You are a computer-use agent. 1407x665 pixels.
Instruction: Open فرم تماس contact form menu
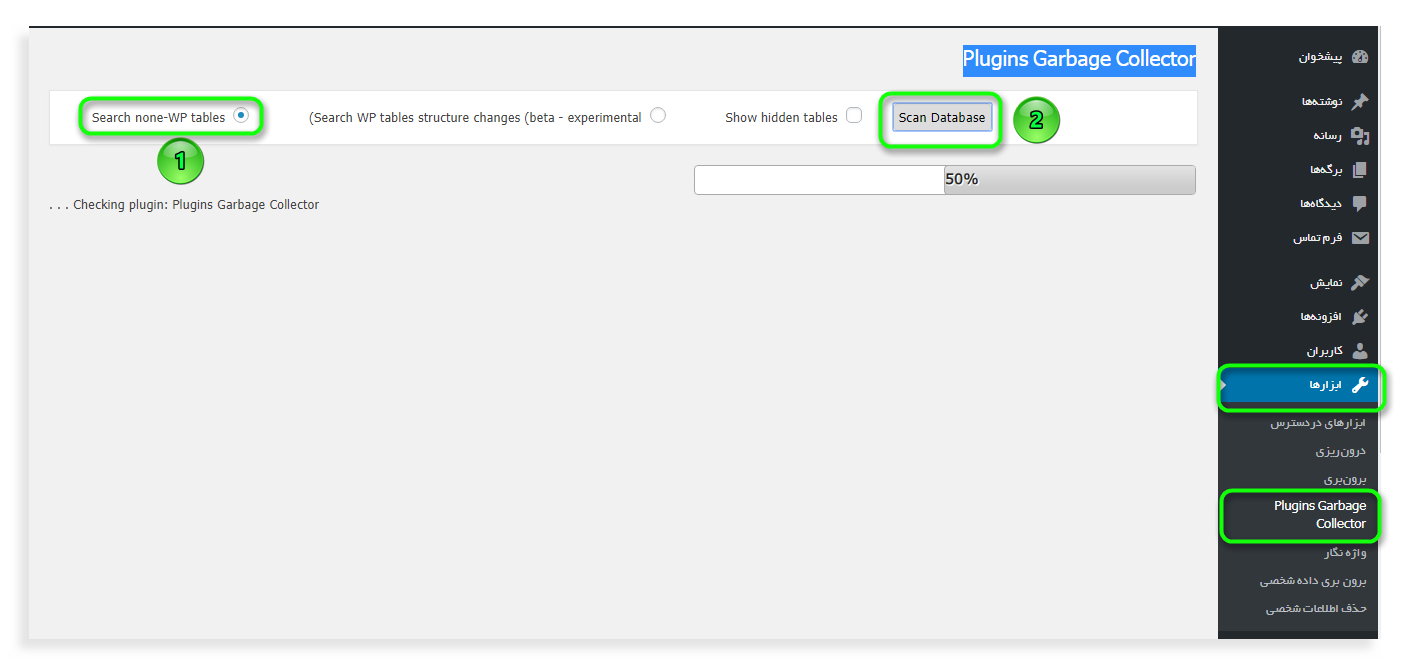pos(1298,238)
